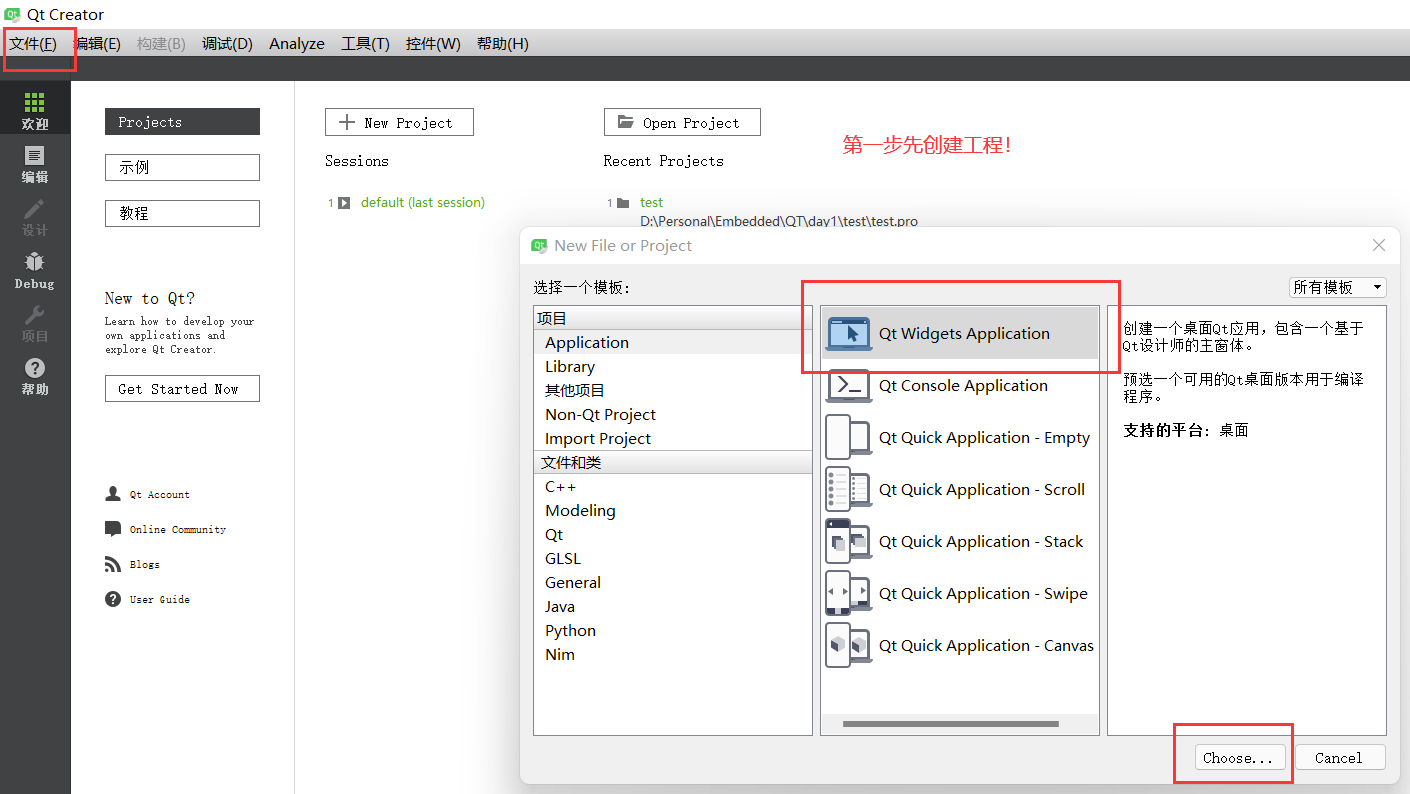1410x794 pixels.
Task: Close the New File or Project dialog
Action: click(x=1379, y=245)
